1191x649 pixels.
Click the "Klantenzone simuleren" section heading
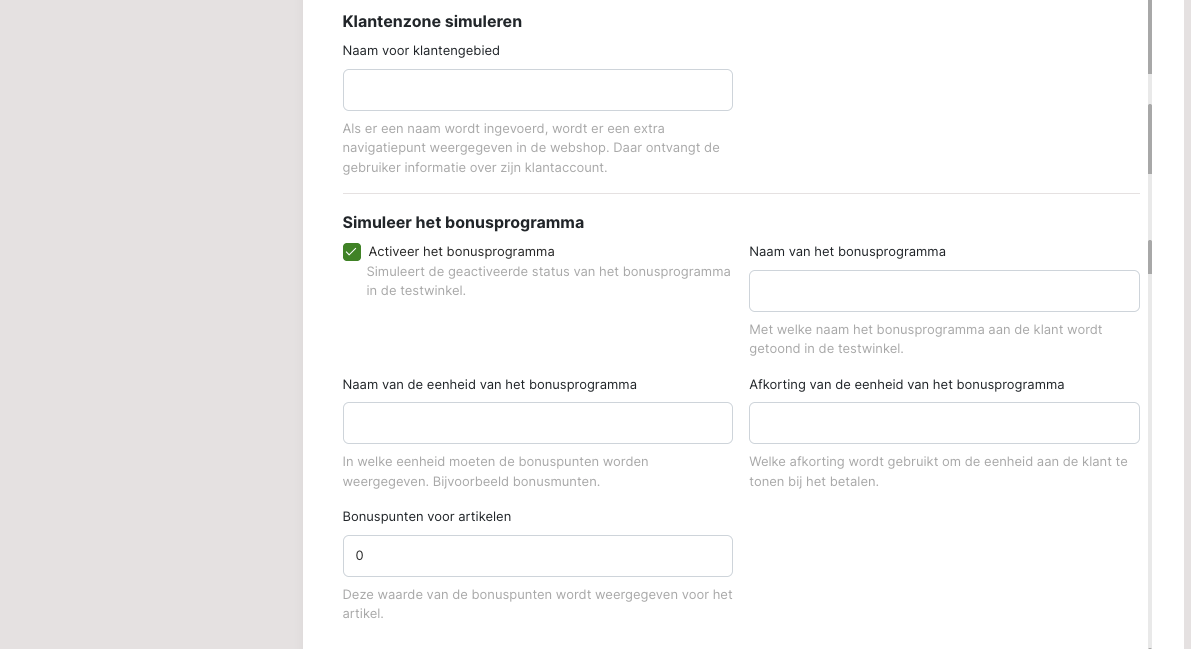(x=432, y=21)
